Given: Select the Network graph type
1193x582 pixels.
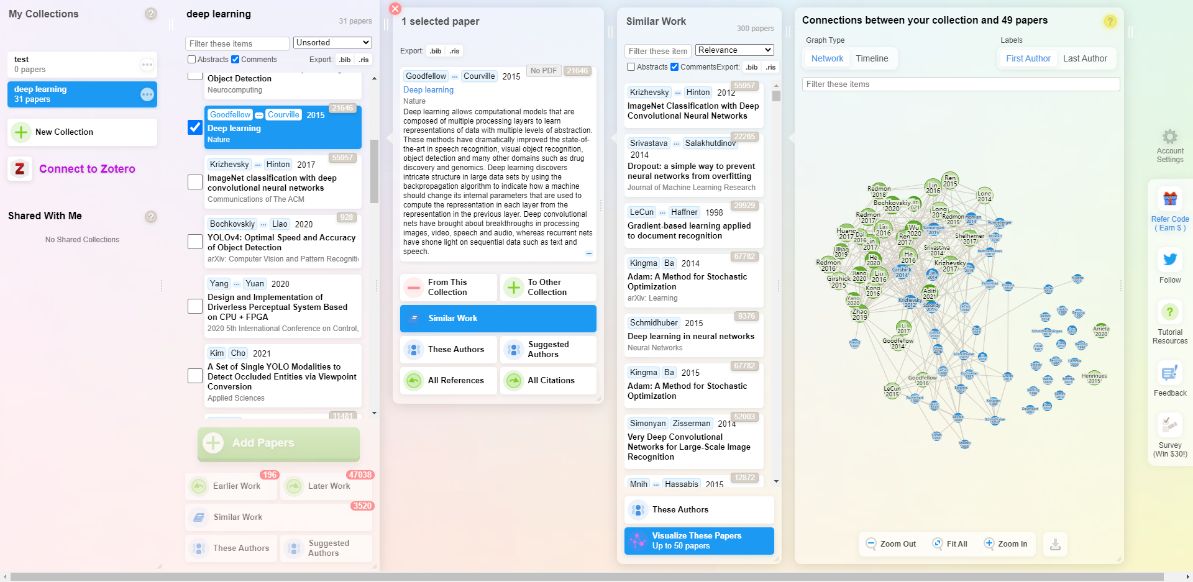Looking at the screenshot, I should [x=827, y=59].
